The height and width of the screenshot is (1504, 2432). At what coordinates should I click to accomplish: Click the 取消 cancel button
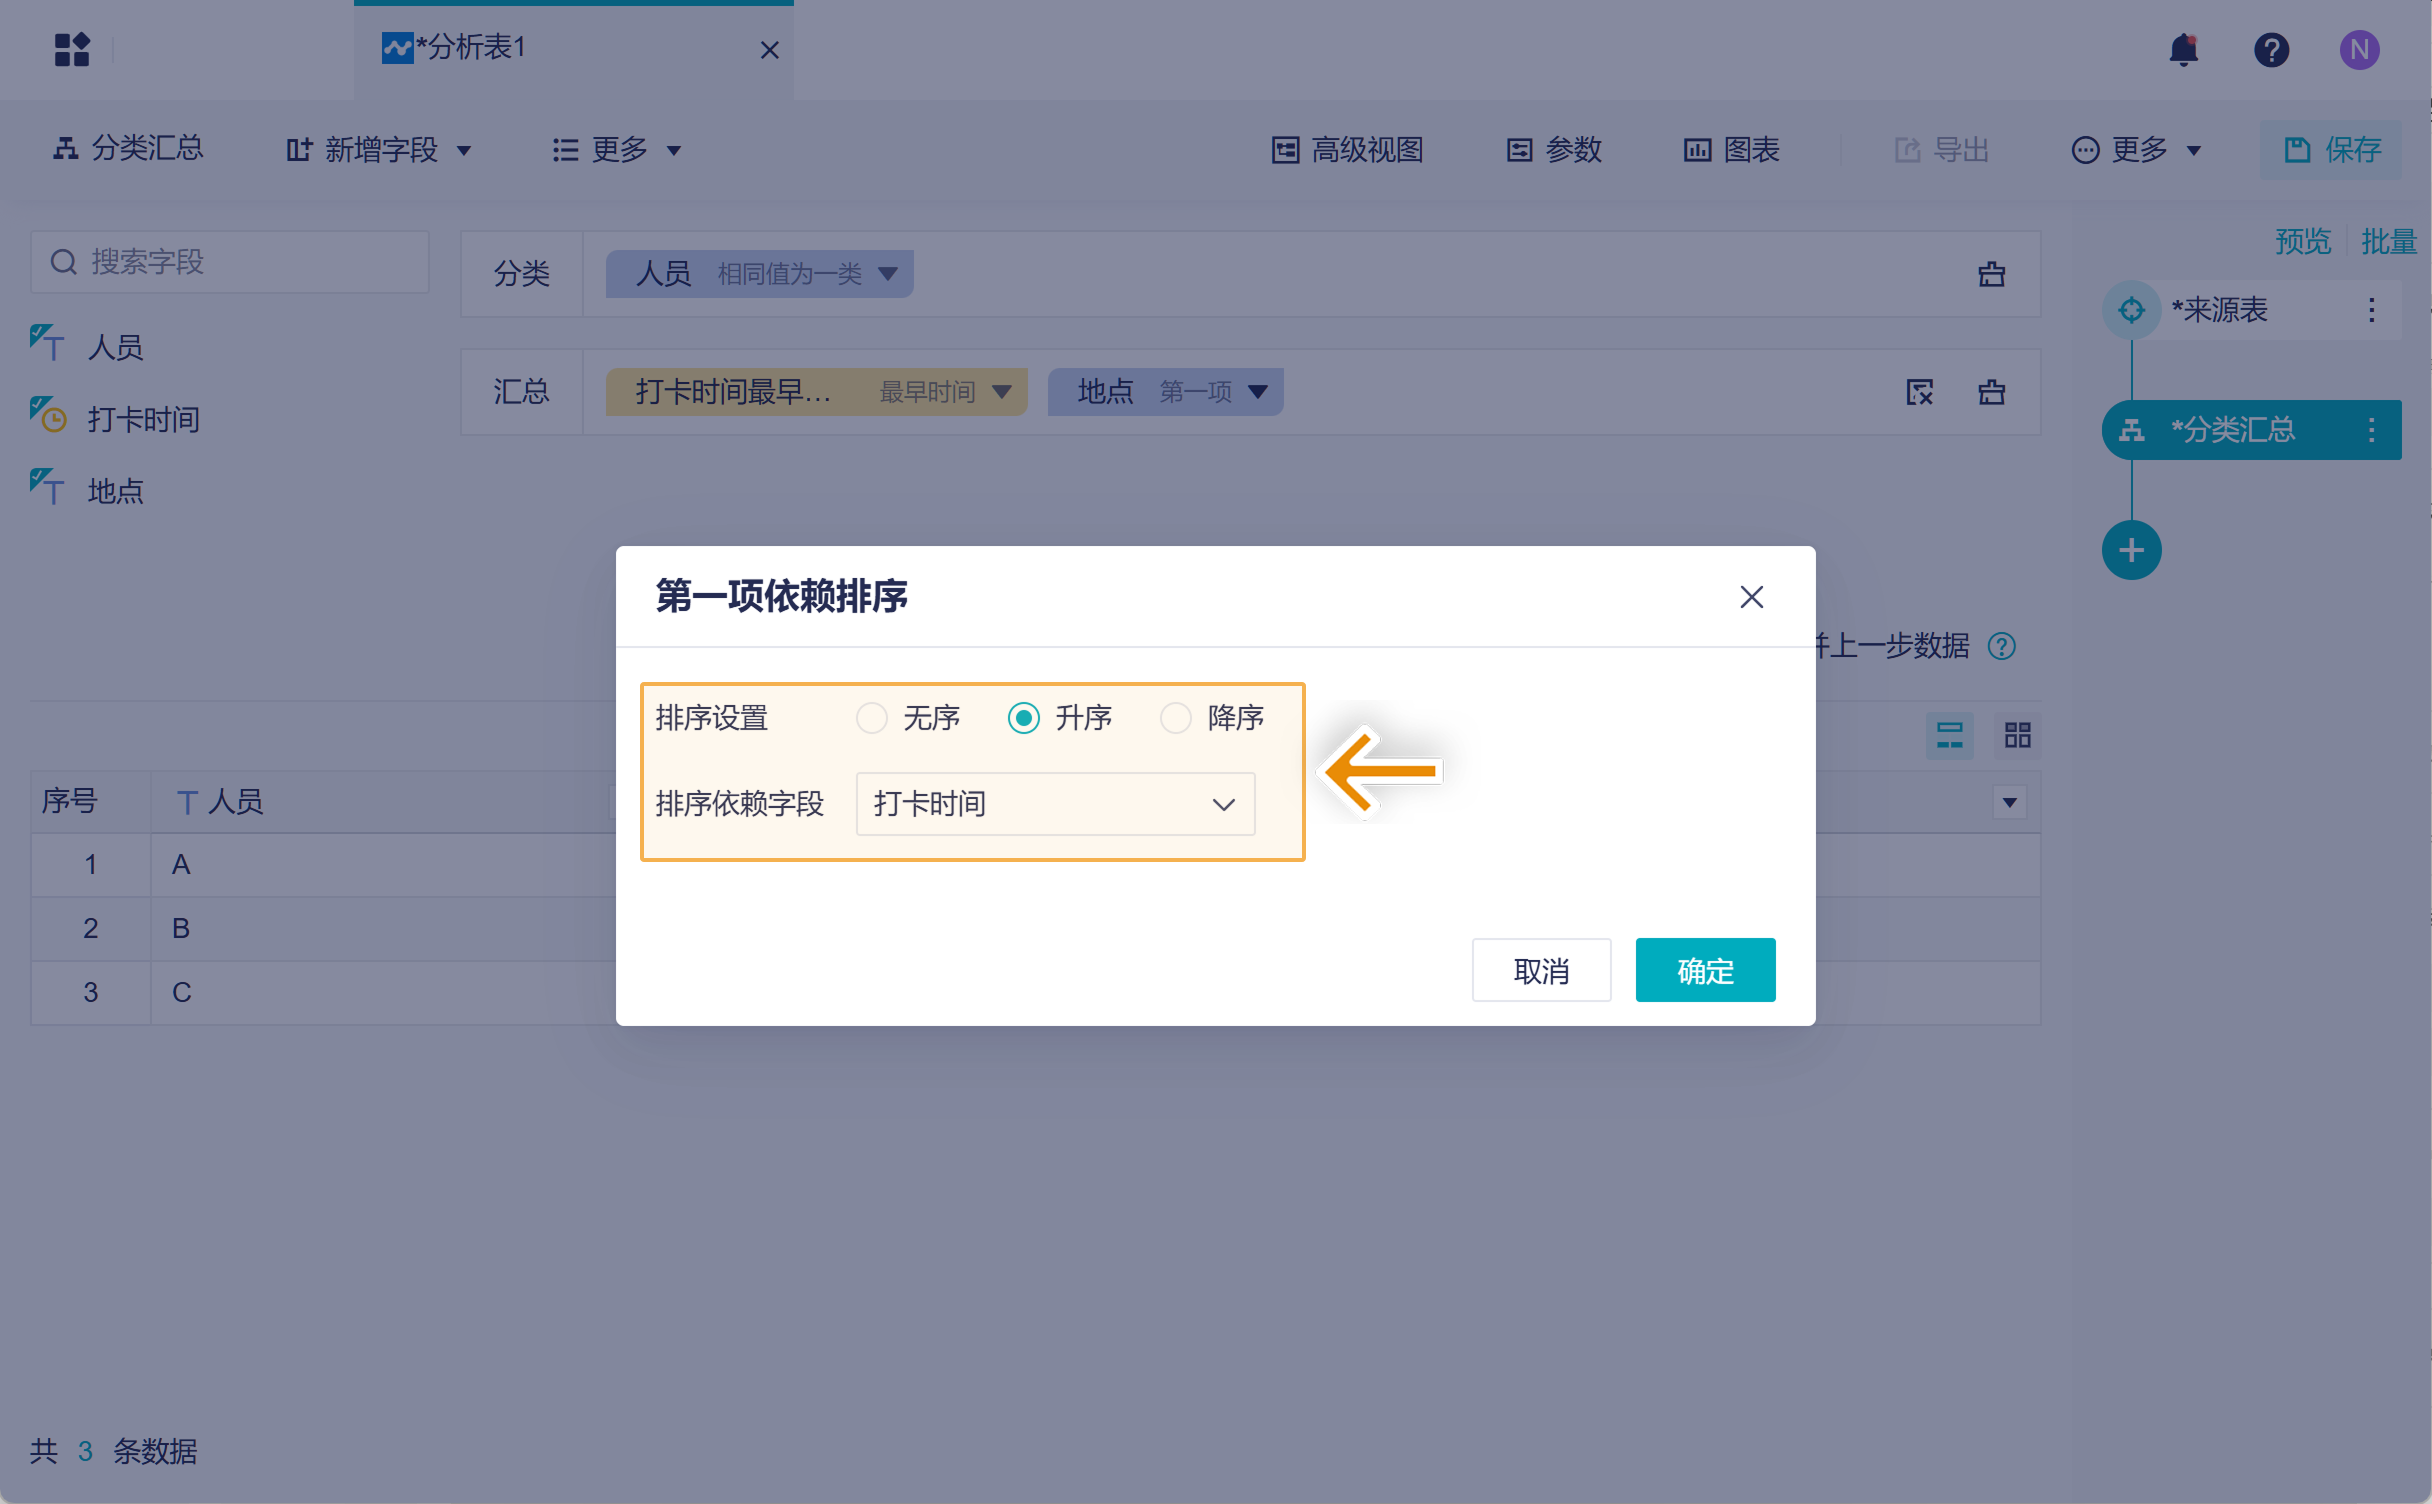pyautogui.click(x=1541, y=969)
